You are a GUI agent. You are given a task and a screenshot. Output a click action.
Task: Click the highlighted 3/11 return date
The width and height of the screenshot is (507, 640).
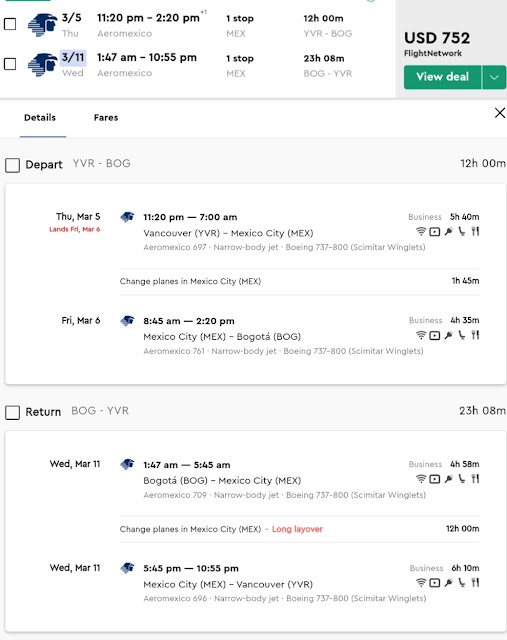[73, 58]
